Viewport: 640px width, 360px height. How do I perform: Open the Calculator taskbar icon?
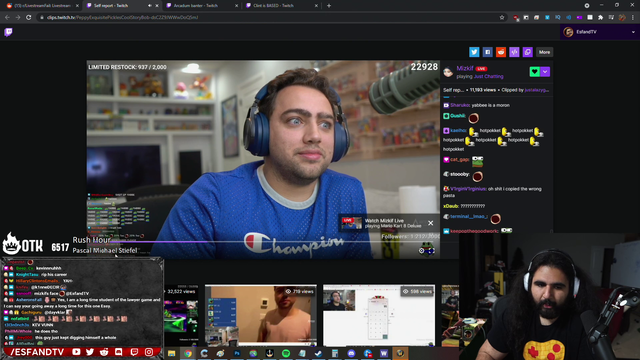[x=335, y=353]
